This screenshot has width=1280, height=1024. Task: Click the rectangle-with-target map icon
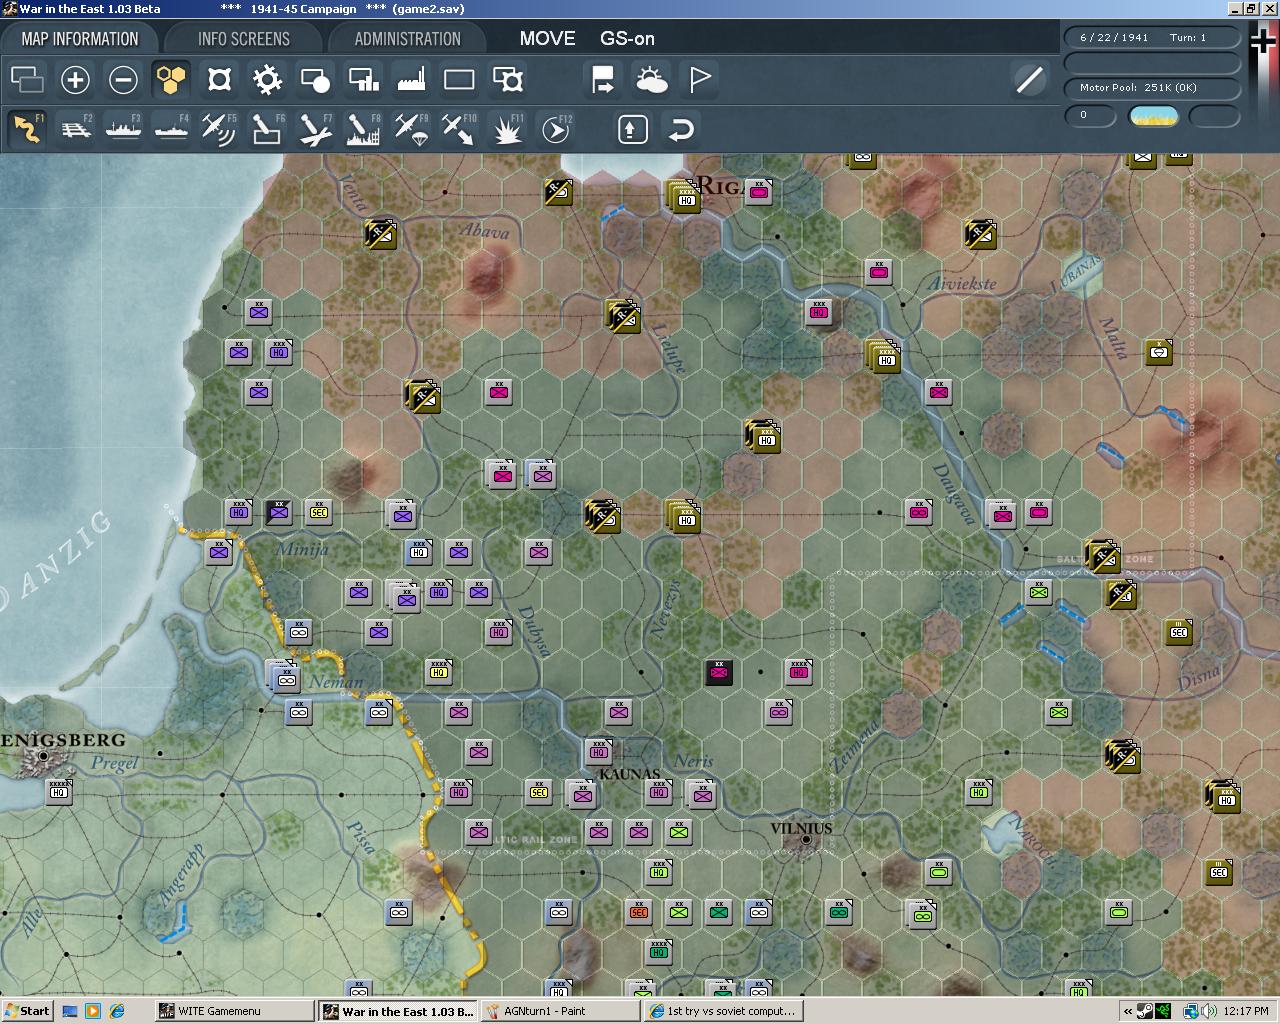(x=507, y=79)
